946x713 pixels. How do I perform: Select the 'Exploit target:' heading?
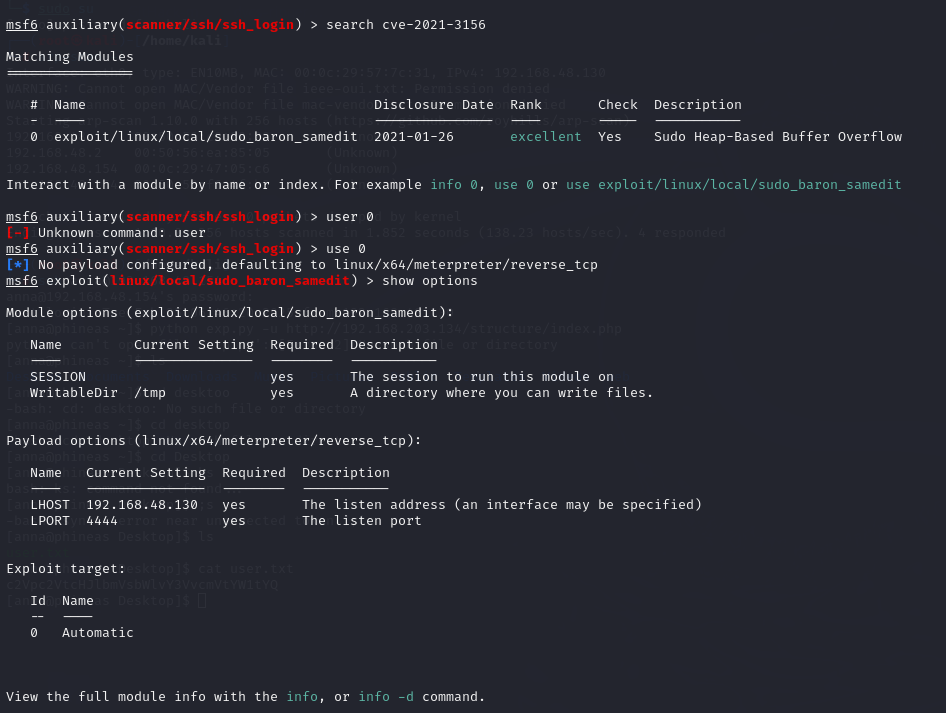(66, 569)
